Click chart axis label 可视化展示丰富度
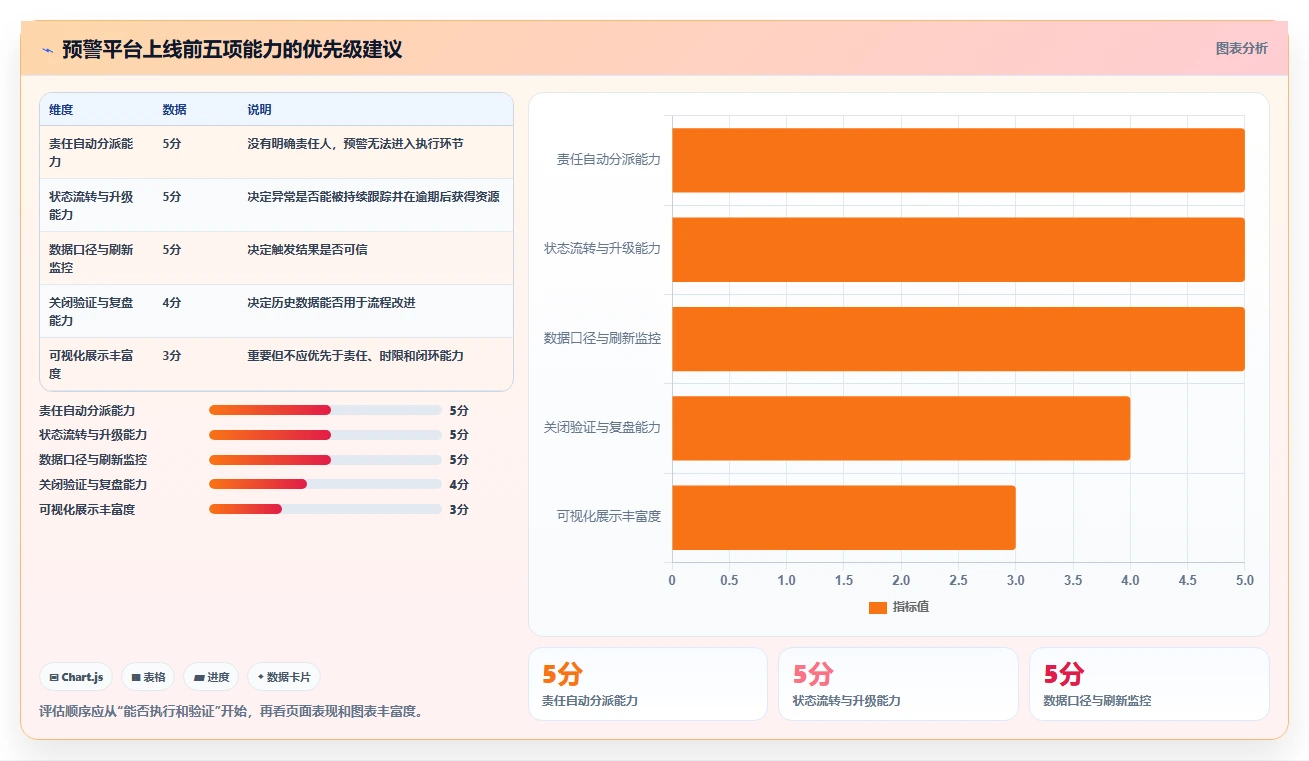 (x=609, y=517)
